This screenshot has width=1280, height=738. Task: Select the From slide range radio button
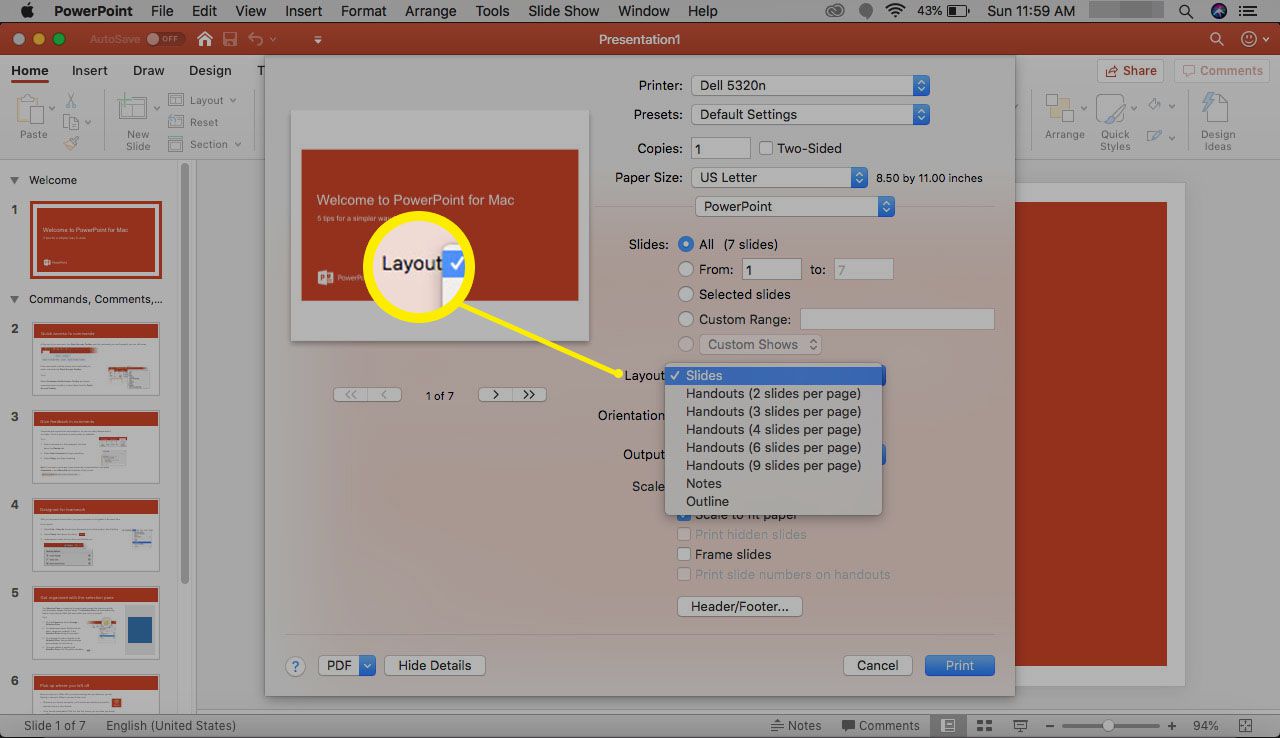pos(686,269)
